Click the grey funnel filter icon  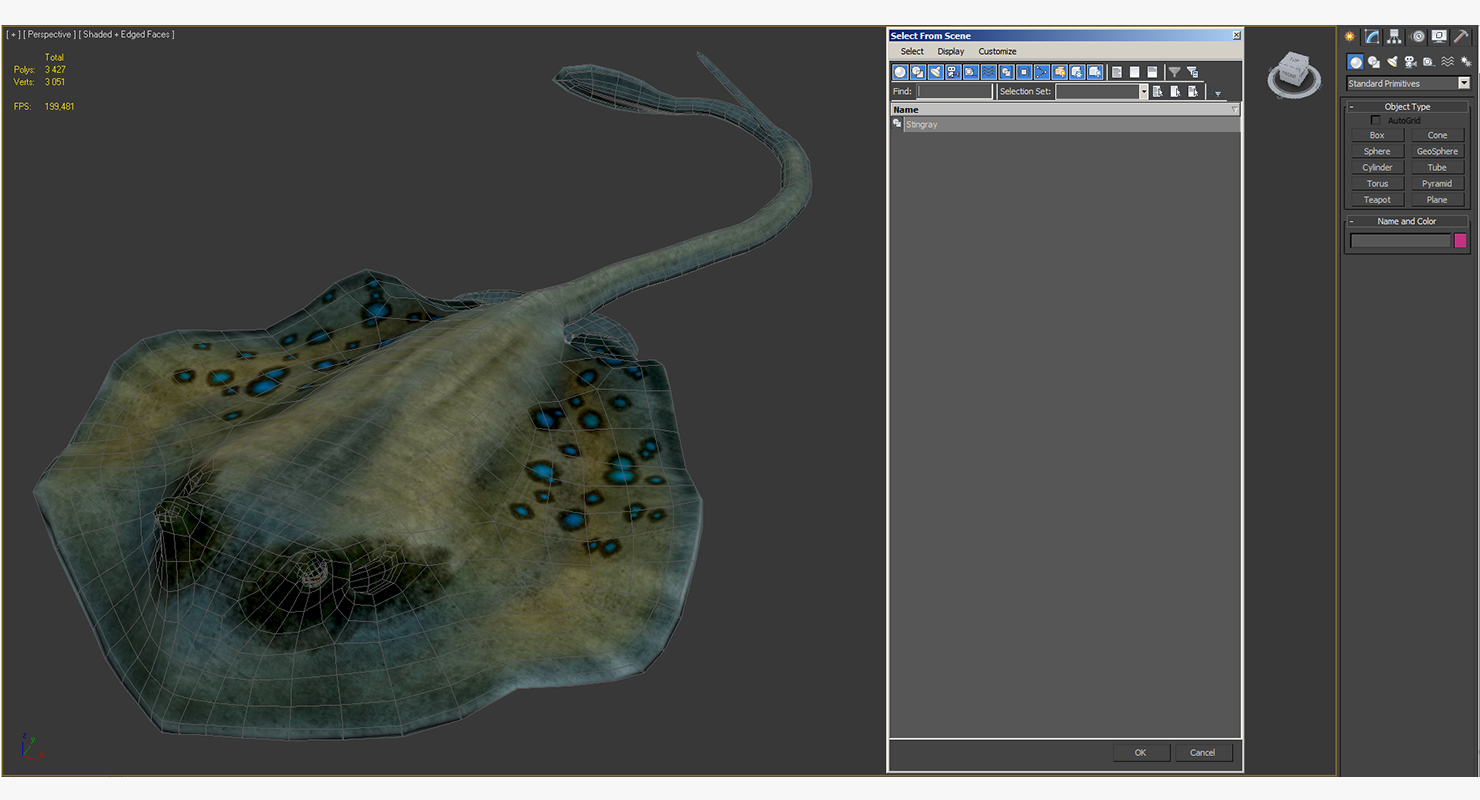click(1175, 72)
